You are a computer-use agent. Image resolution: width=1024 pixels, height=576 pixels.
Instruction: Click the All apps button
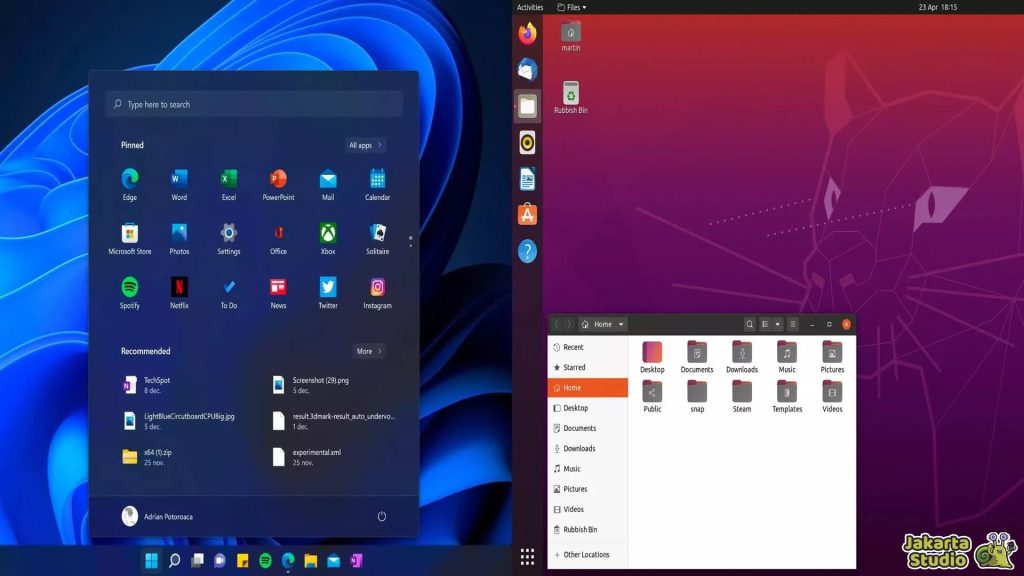point(362,144)
